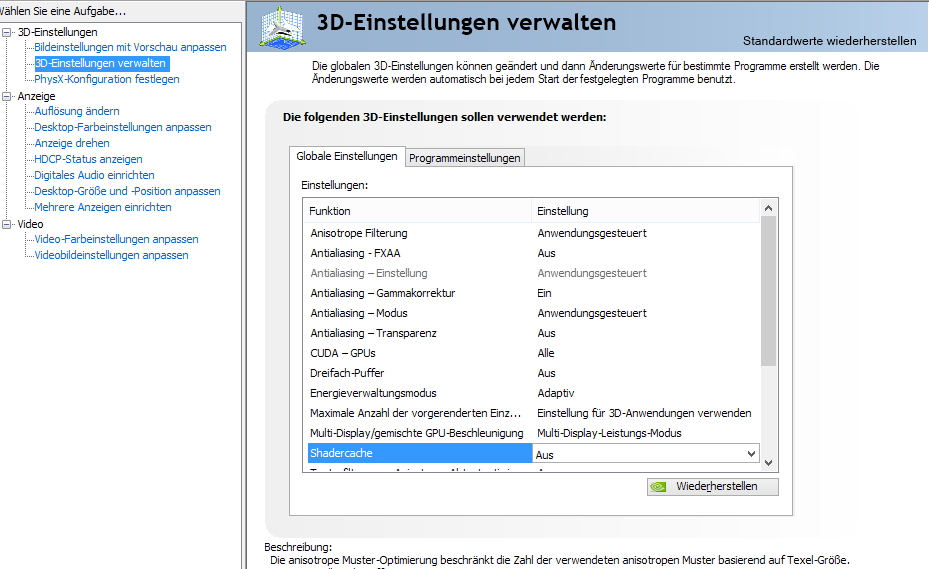
Task: Click NVIDIA logo on Wiederherstellen button
Action: coord(658,487)
